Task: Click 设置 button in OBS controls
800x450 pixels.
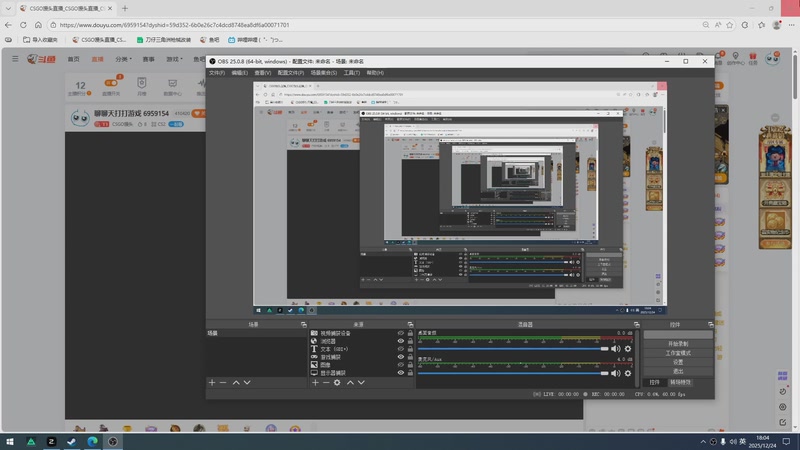Action: pyautogui.click(x=678, y=362)
